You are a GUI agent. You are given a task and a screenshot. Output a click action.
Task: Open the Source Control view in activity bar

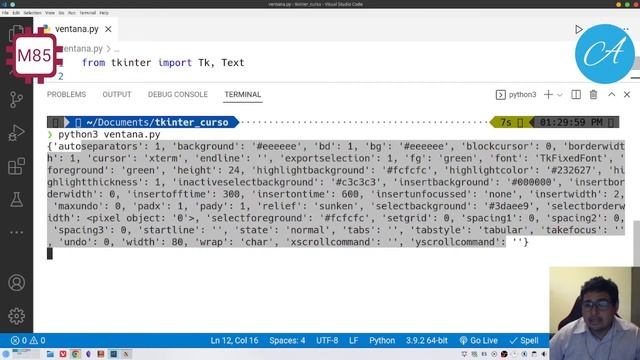coord(16,100)
